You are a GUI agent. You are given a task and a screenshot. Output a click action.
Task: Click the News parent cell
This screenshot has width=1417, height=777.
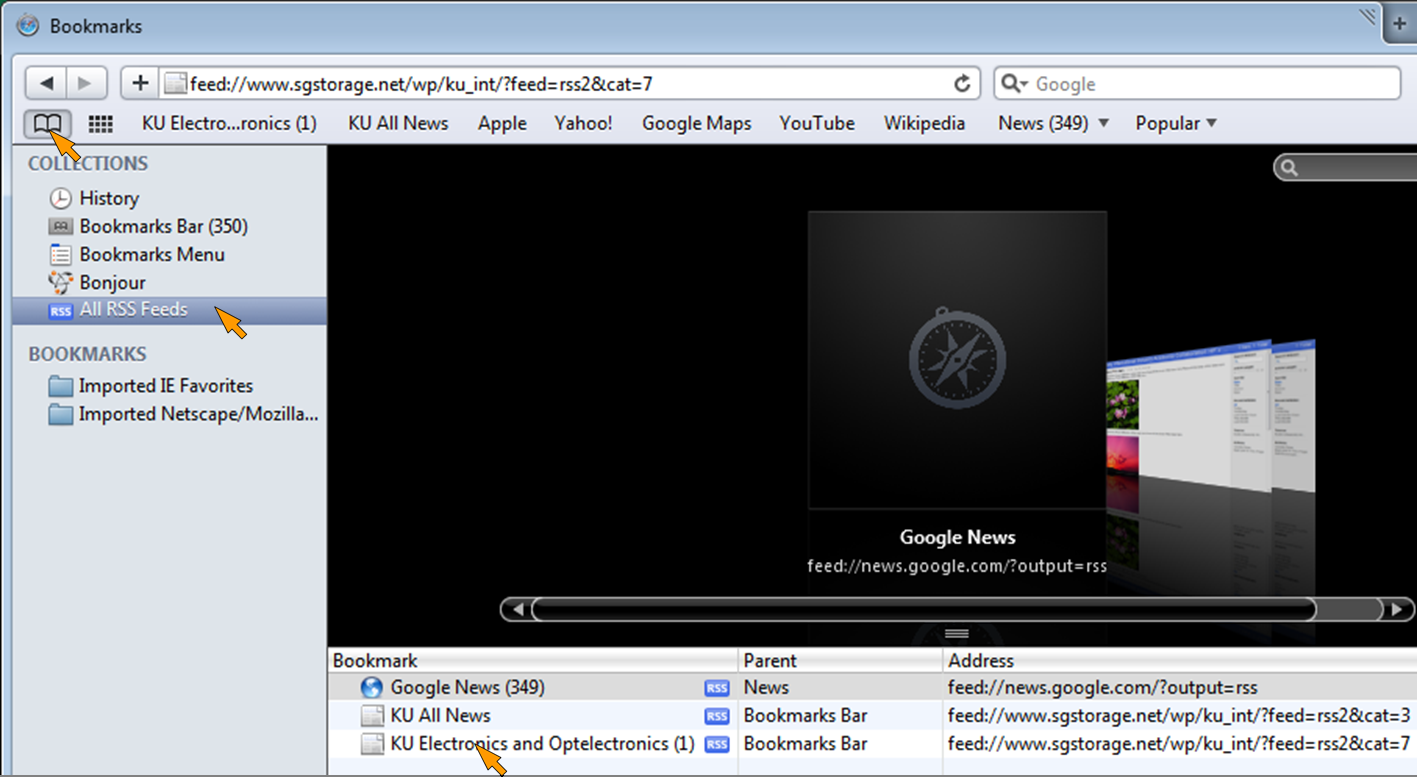pos(766,688)
